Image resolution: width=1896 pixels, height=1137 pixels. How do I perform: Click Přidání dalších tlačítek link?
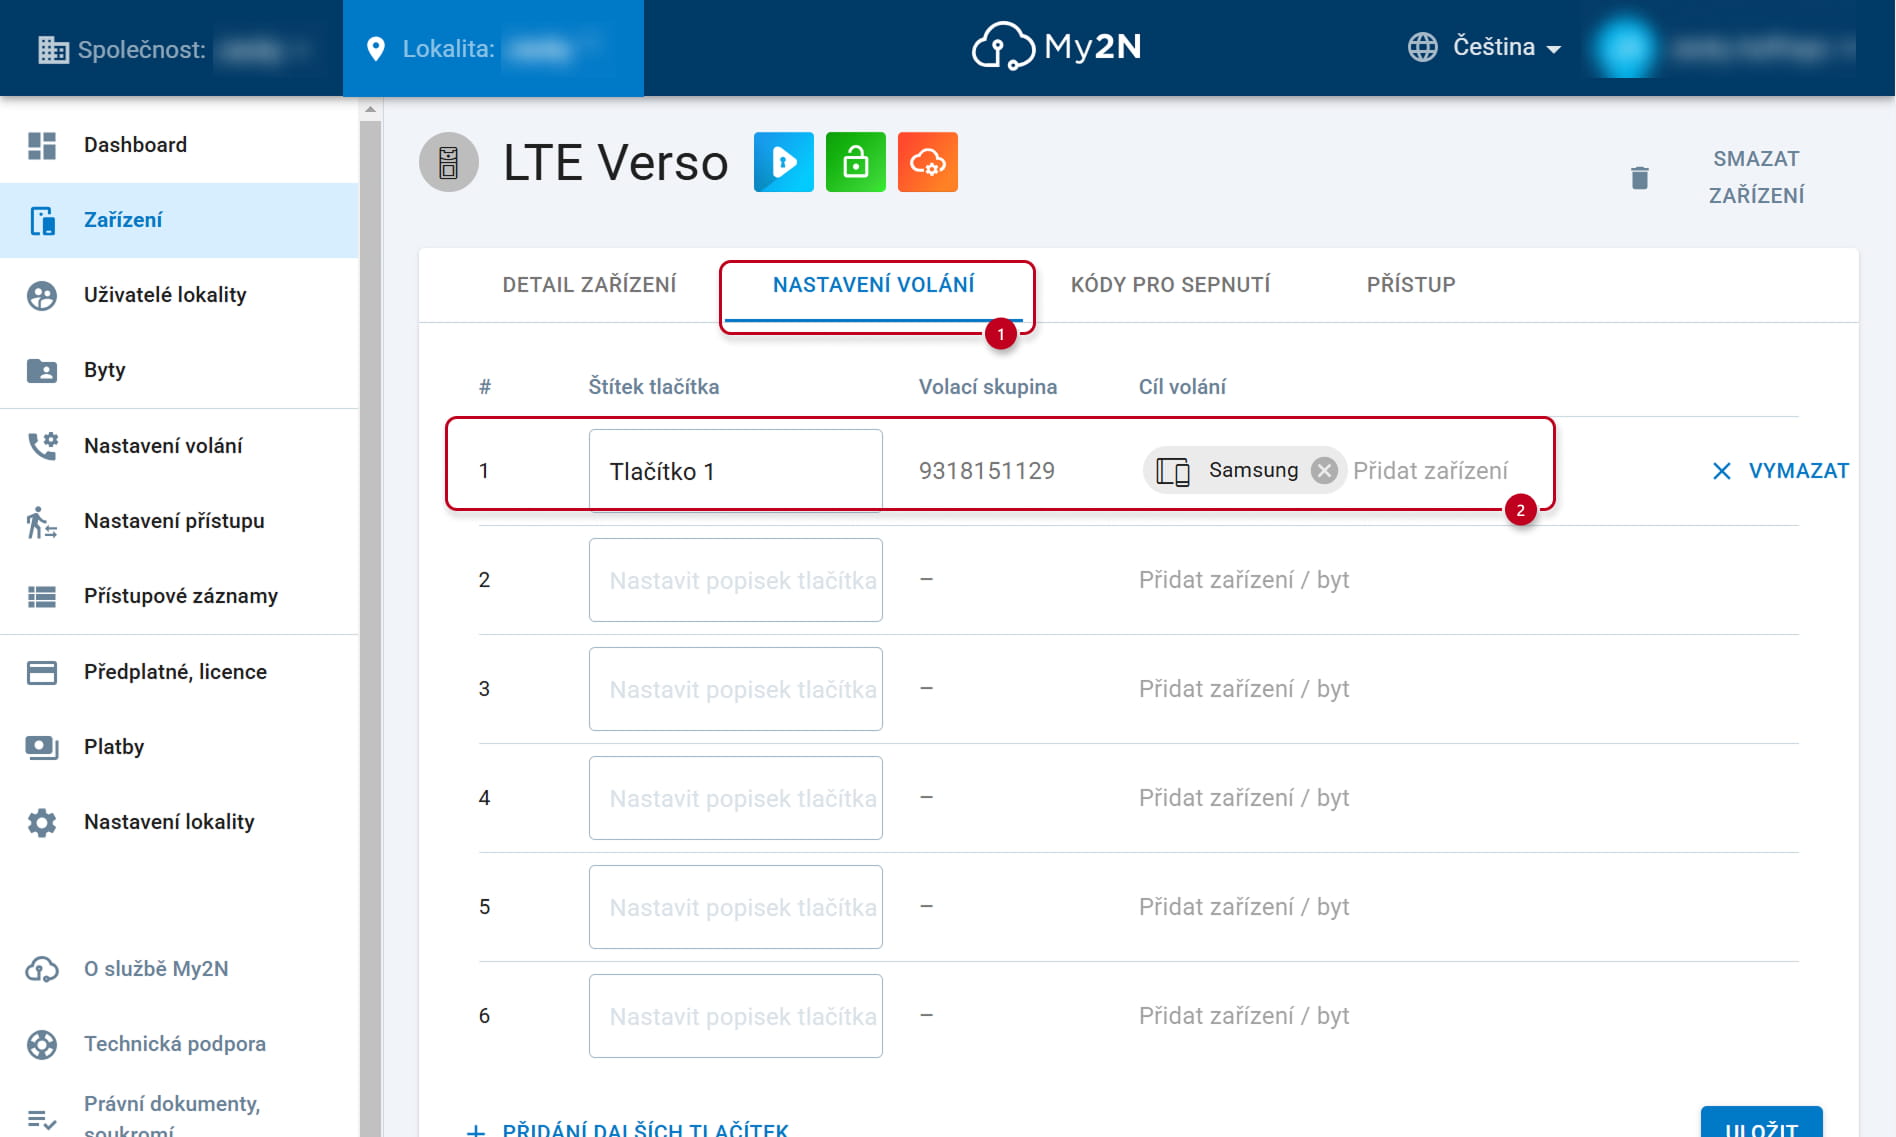(x=628, y=1129)
